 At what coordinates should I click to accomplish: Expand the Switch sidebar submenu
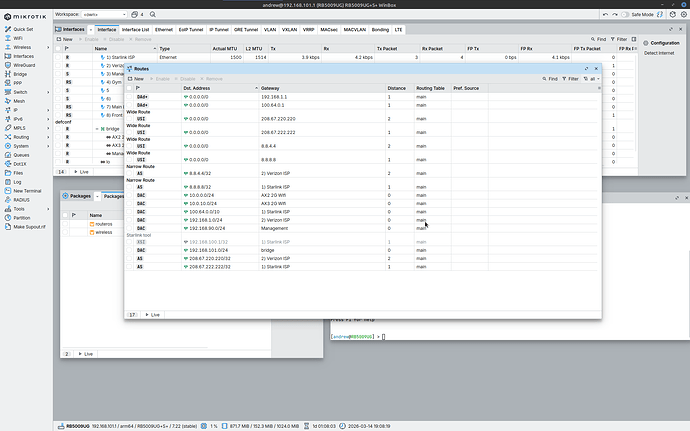[x=48, y=92]
